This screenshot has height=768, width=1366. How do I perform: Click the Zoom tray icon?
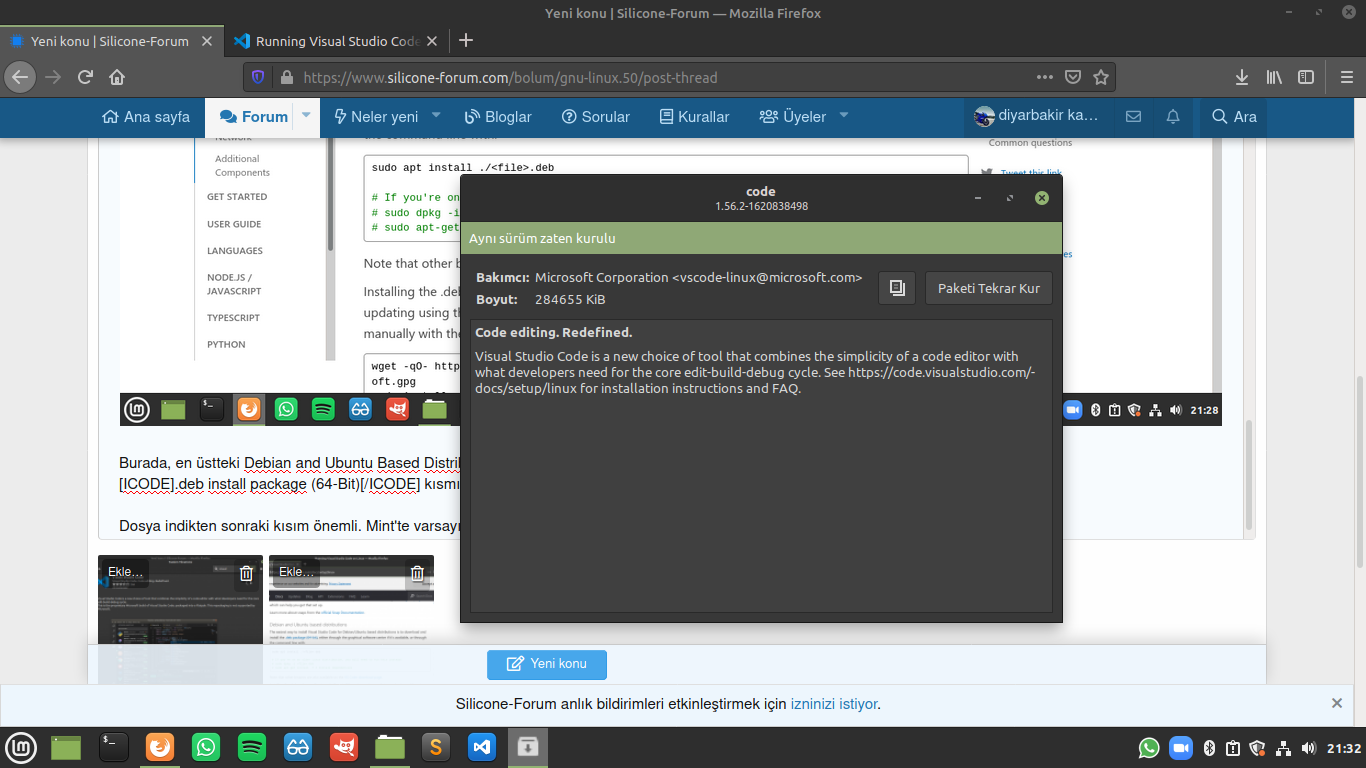[x=1181, y=748]
